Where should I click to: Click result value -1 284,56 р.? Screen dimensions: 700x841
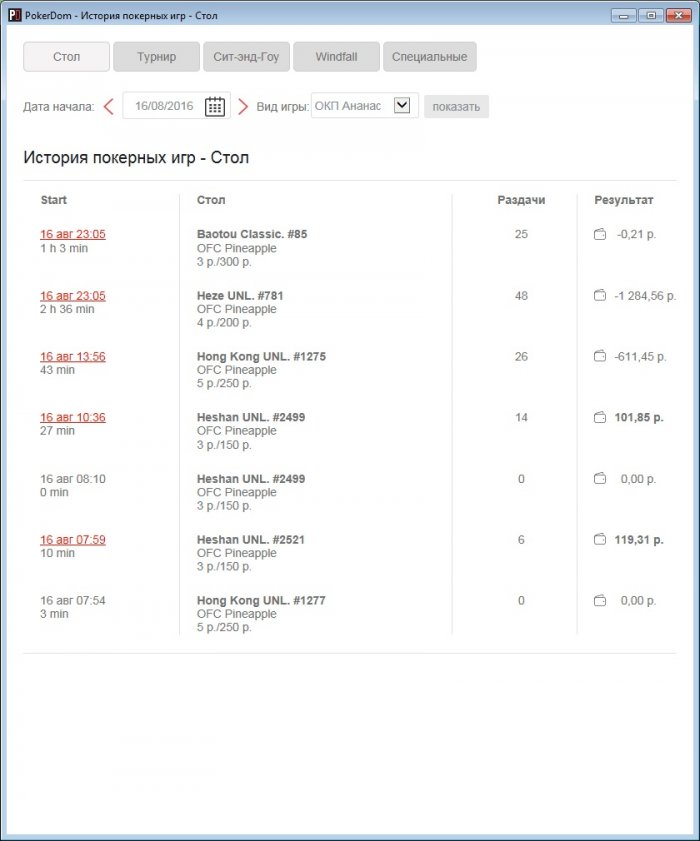click(x=645, y=296)
